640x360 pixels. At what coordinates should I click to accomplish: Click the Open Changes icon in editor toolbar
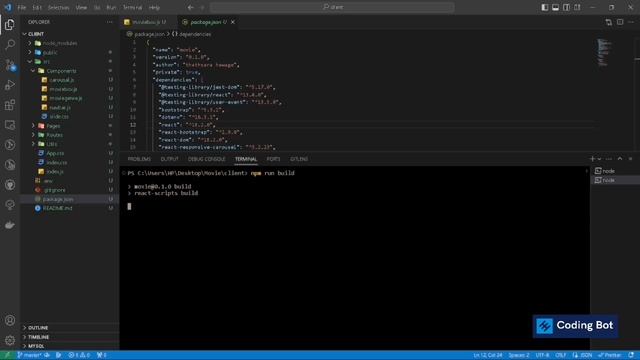[609, 22]
